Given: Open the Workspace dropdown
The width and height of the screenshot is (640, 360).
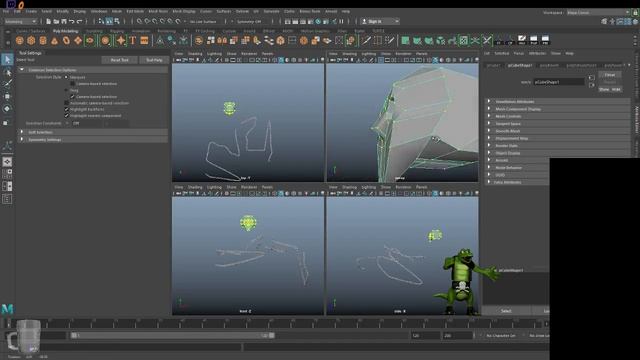Looking at the screenshot, I should coord(598,13).
